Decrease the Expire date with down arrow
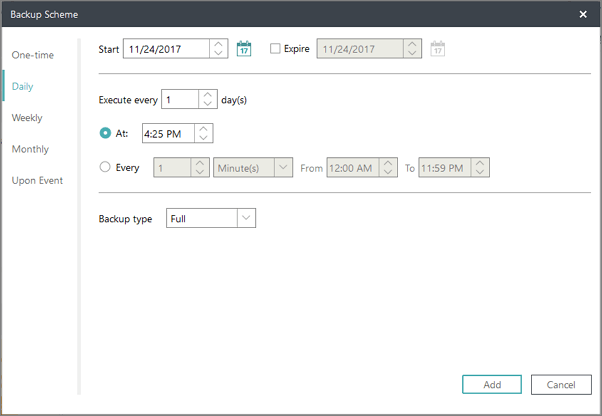Viewport: 602px width, 416px height. tap(412, 53)
